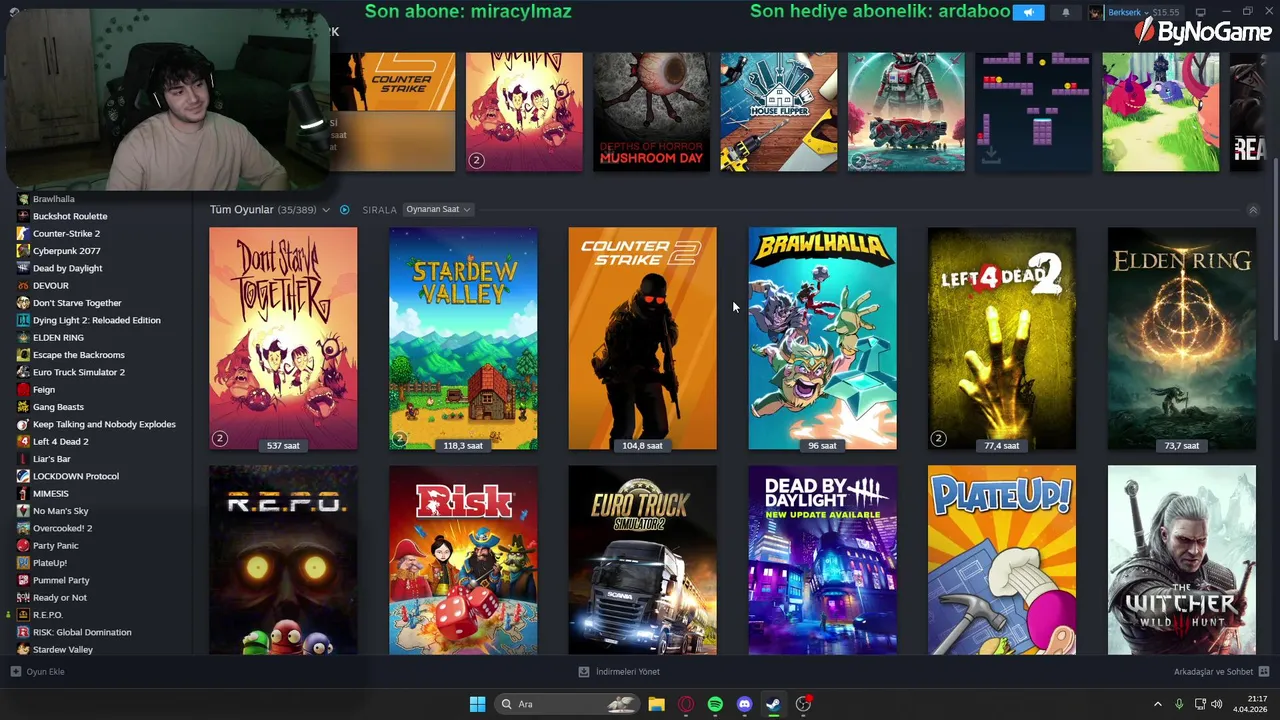The image size is (1280, 720).
Task: Click the microphone tray icon
Action: tap(1179, 704)
